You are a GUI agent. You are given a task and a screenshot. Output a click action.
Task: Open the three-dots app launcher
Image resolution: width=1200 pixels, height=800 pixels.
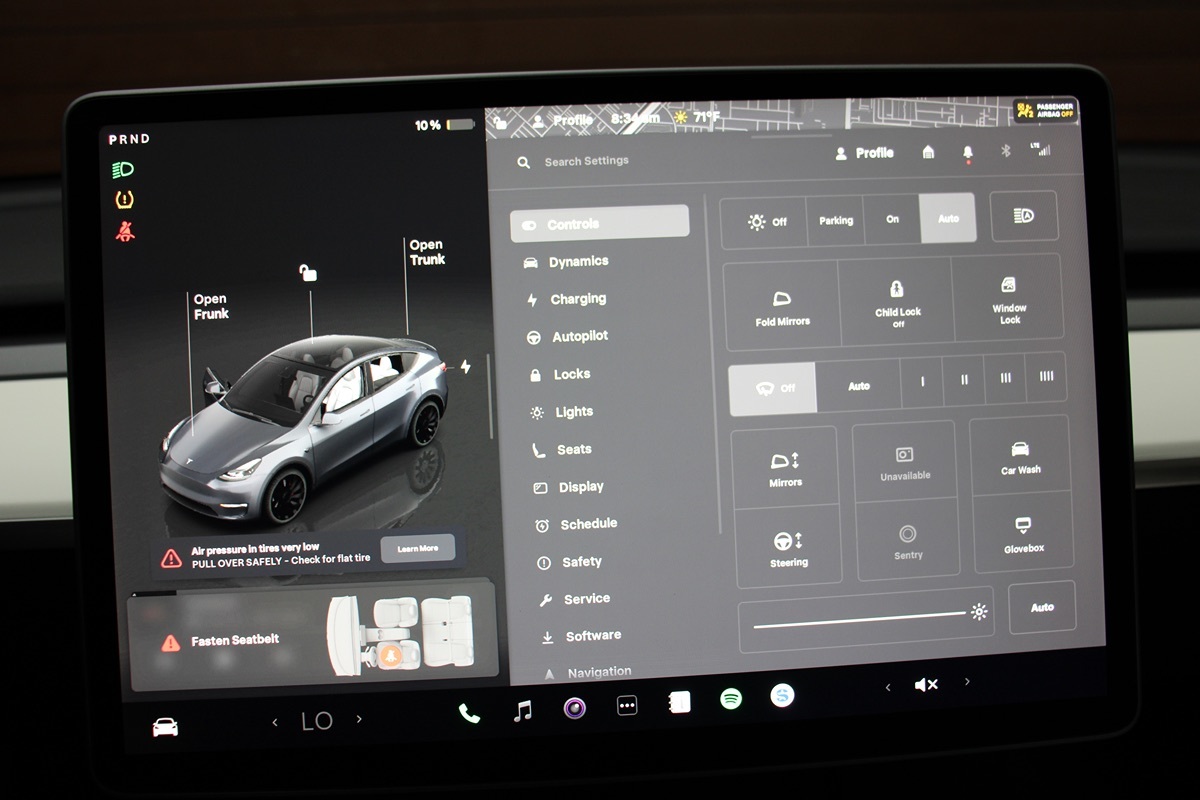[x=627, y=706]
